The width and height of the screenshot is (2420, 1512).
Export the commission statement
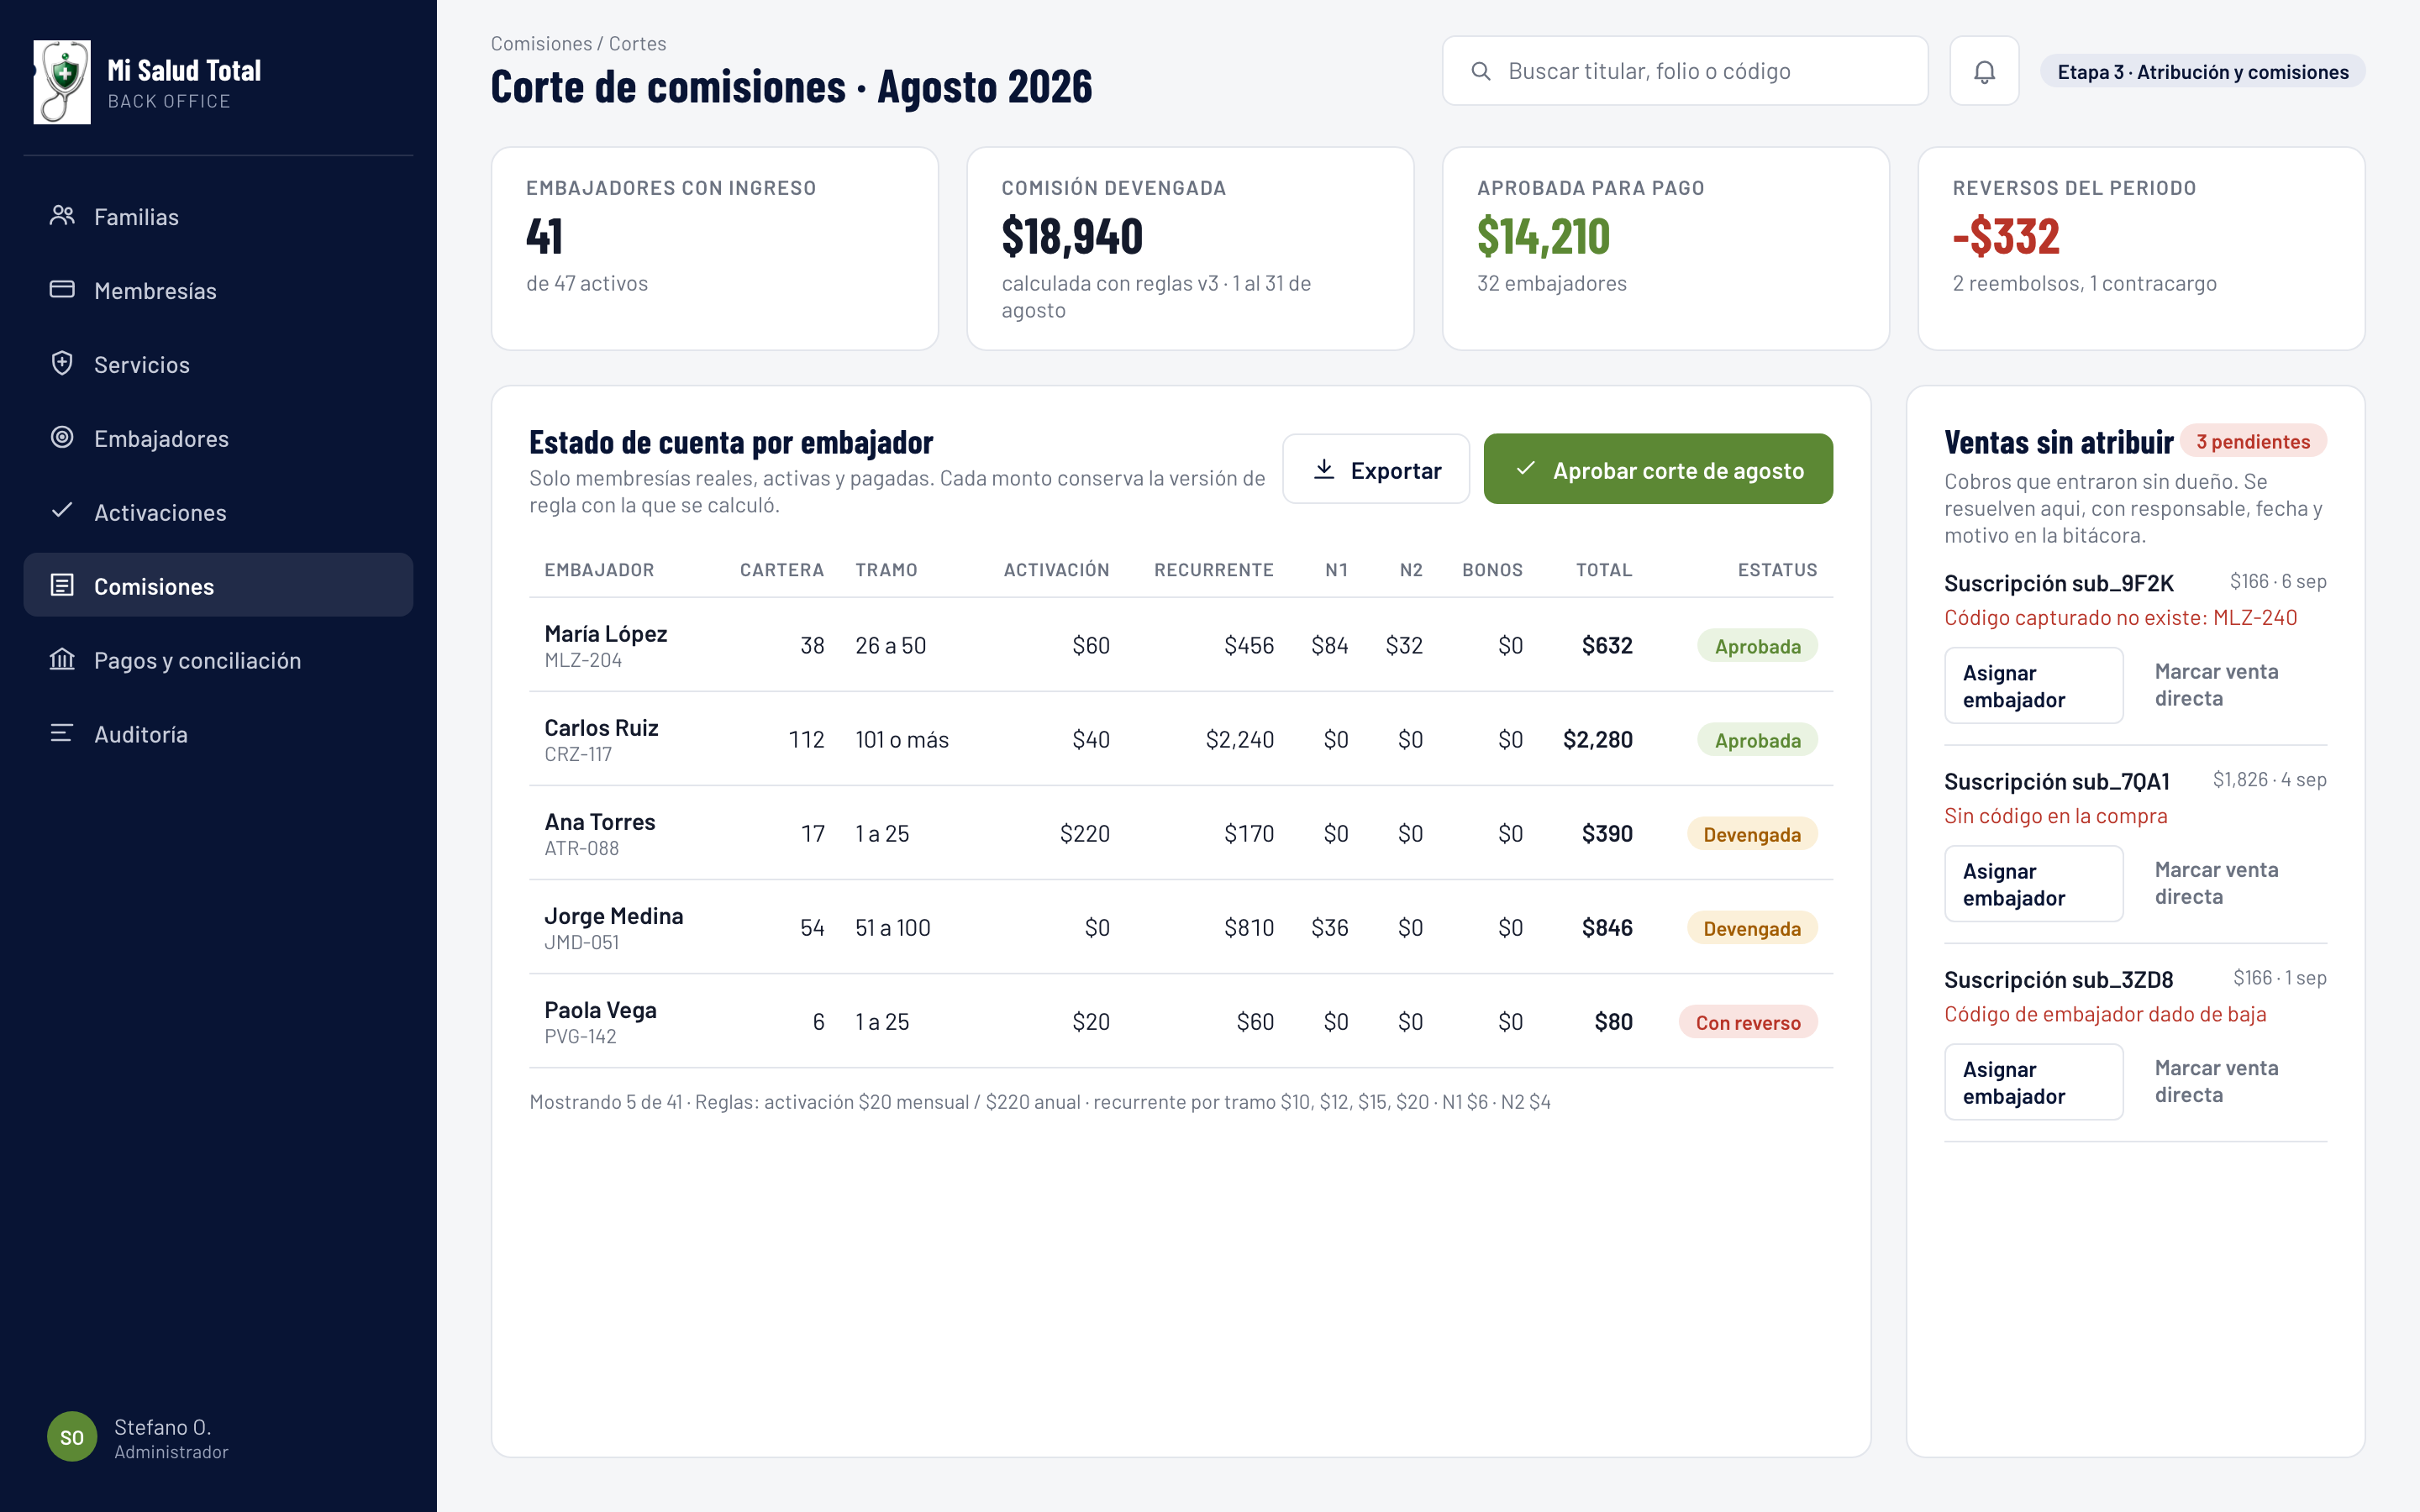click(1376, 469)
